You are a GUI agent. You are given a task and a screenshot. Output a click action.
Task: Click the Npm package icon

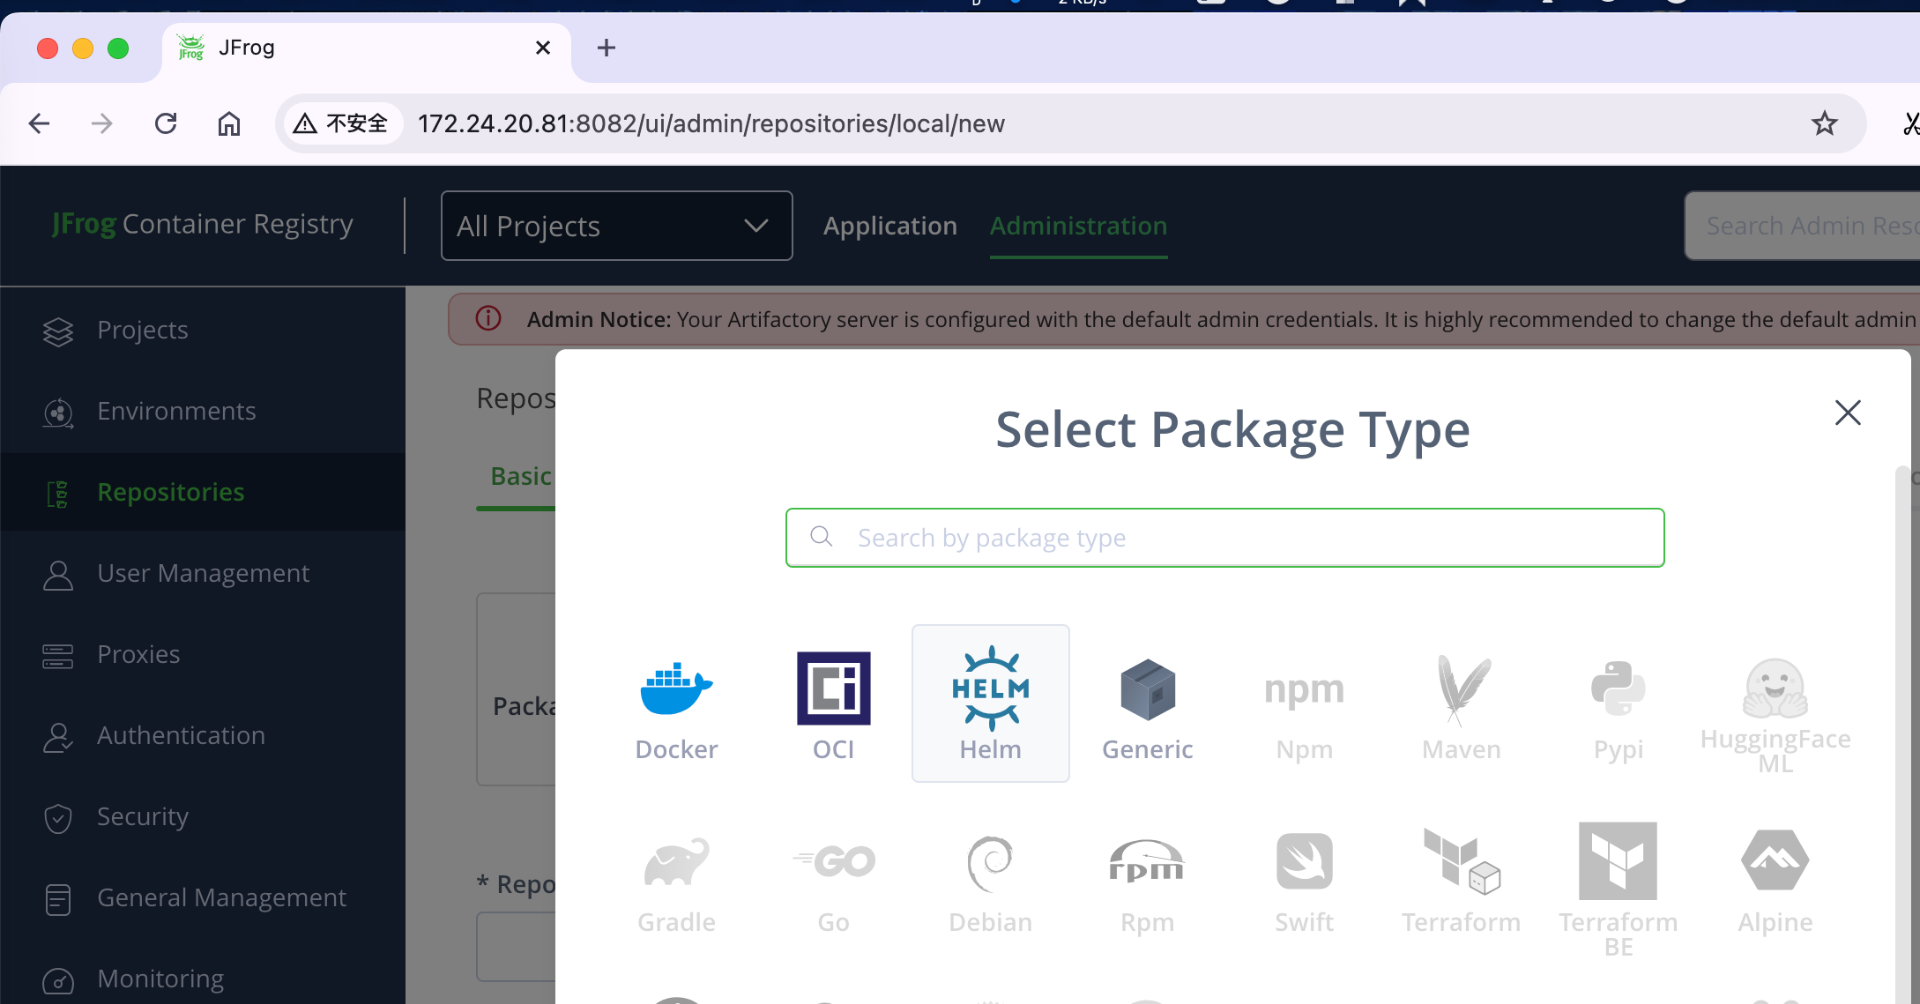[x=1304, y=690]
